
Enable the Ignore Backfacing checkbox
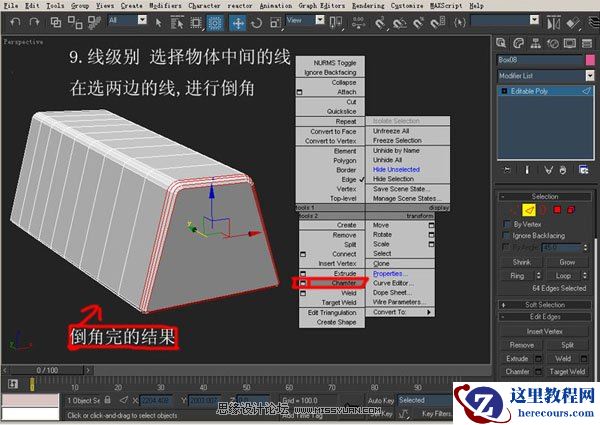coord(507,235)
